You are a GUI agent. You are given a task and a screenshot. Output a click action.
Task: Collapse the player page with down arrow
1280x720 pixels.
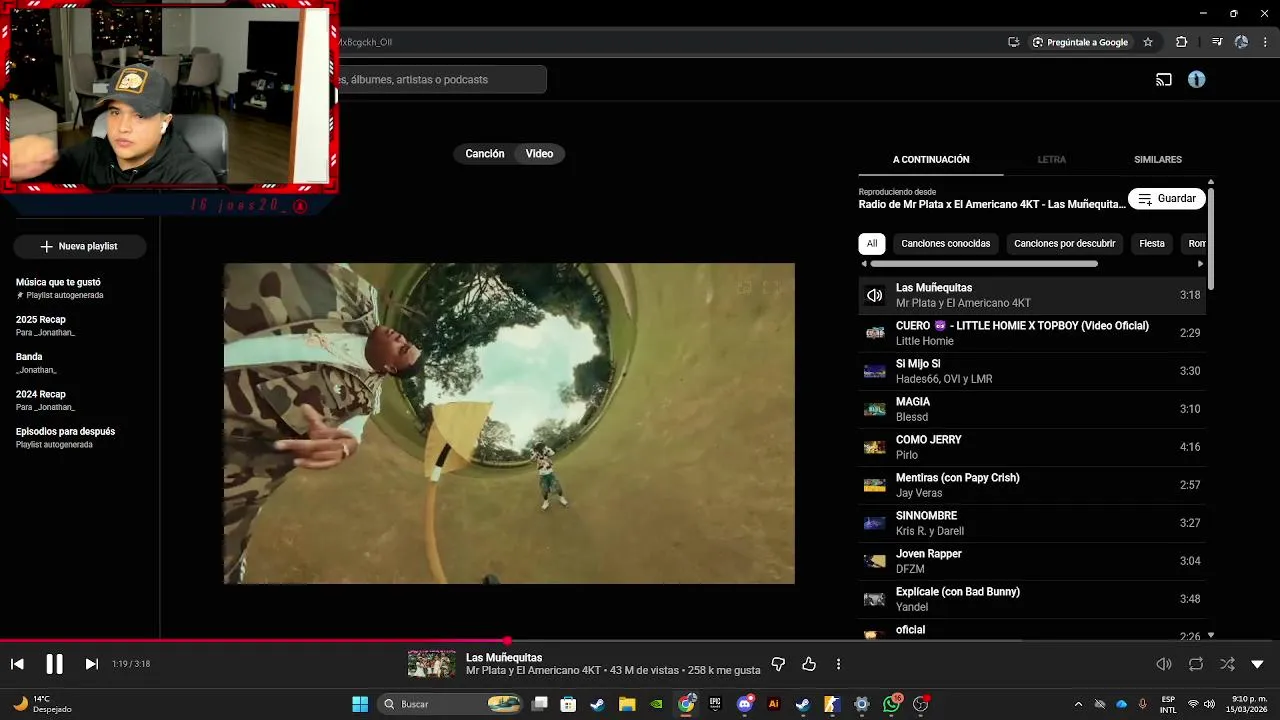1258,664
